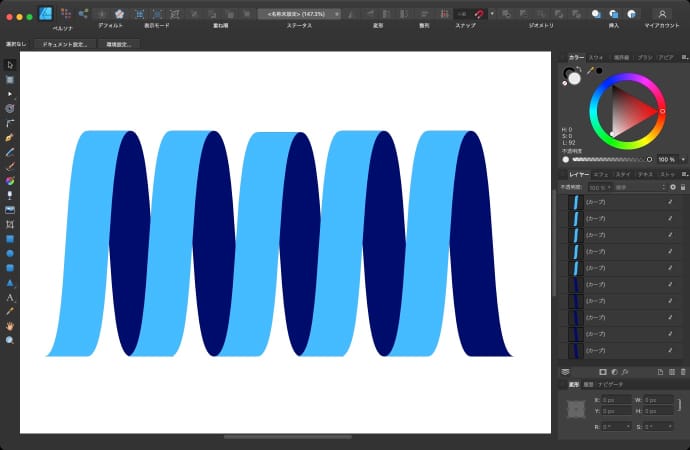Activate the Zoom magnifier tool
Viewport: 690px width, 450px height.
click(10, 340)
